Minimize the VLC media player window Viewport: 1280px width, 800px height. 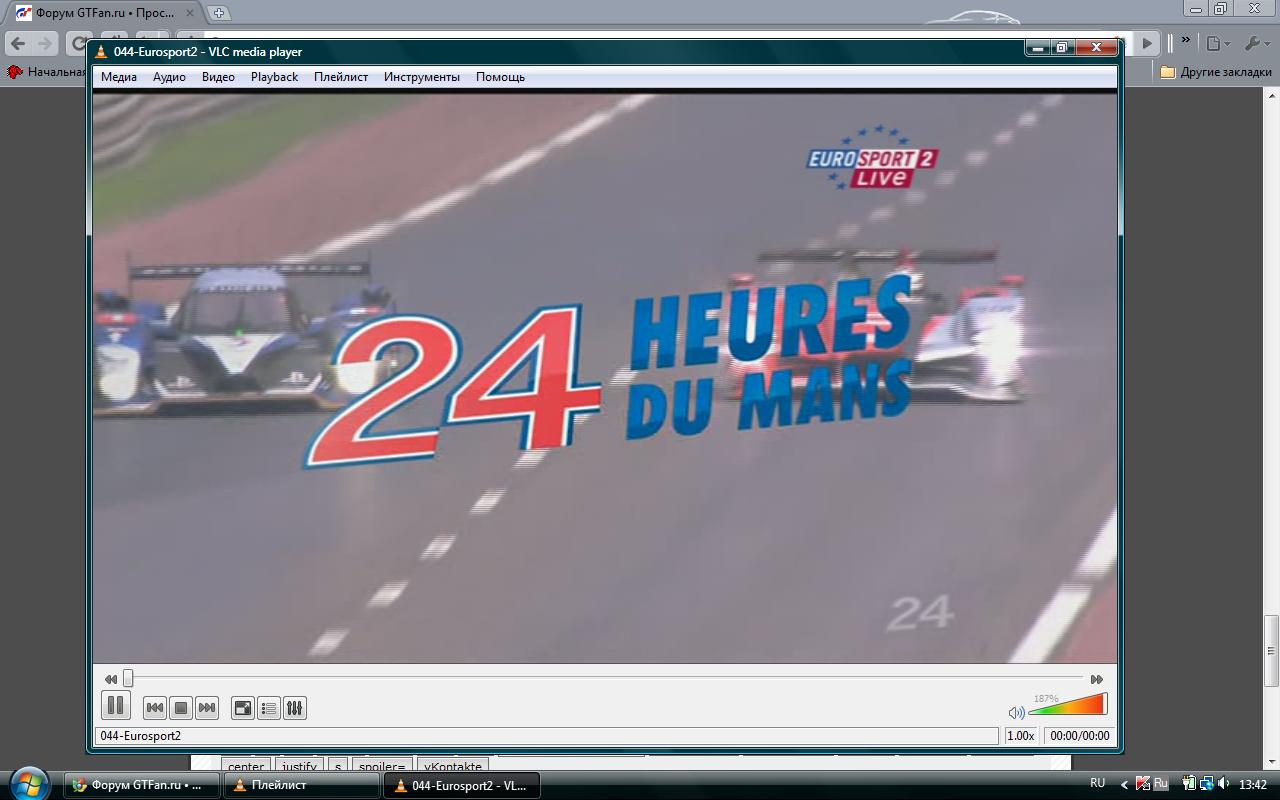click(1038, 47)
